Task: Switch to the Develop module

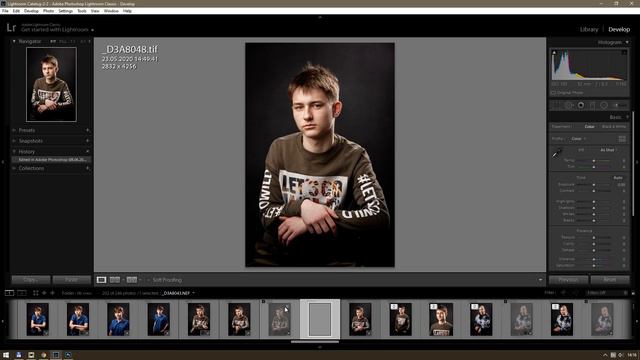Action: click(x=619, y=29)
